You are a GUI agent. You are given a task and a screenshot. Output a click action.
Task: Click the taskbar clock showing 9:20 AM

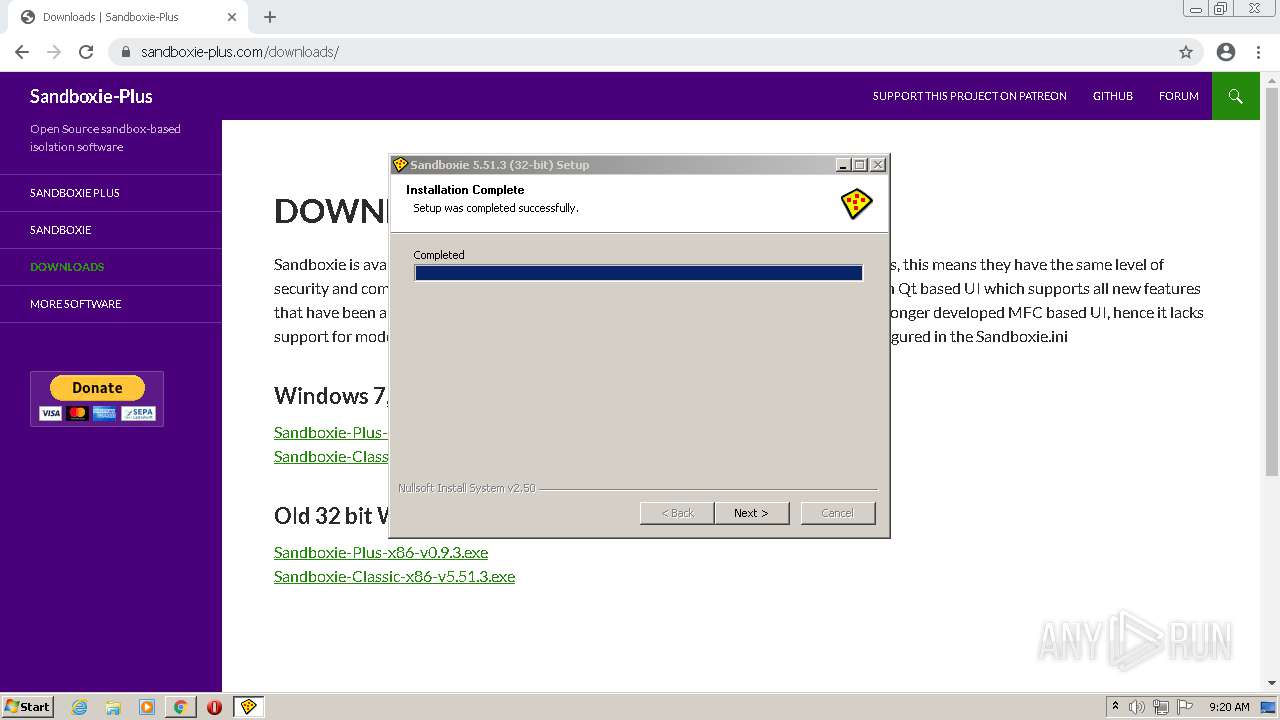pos(1229,707)
